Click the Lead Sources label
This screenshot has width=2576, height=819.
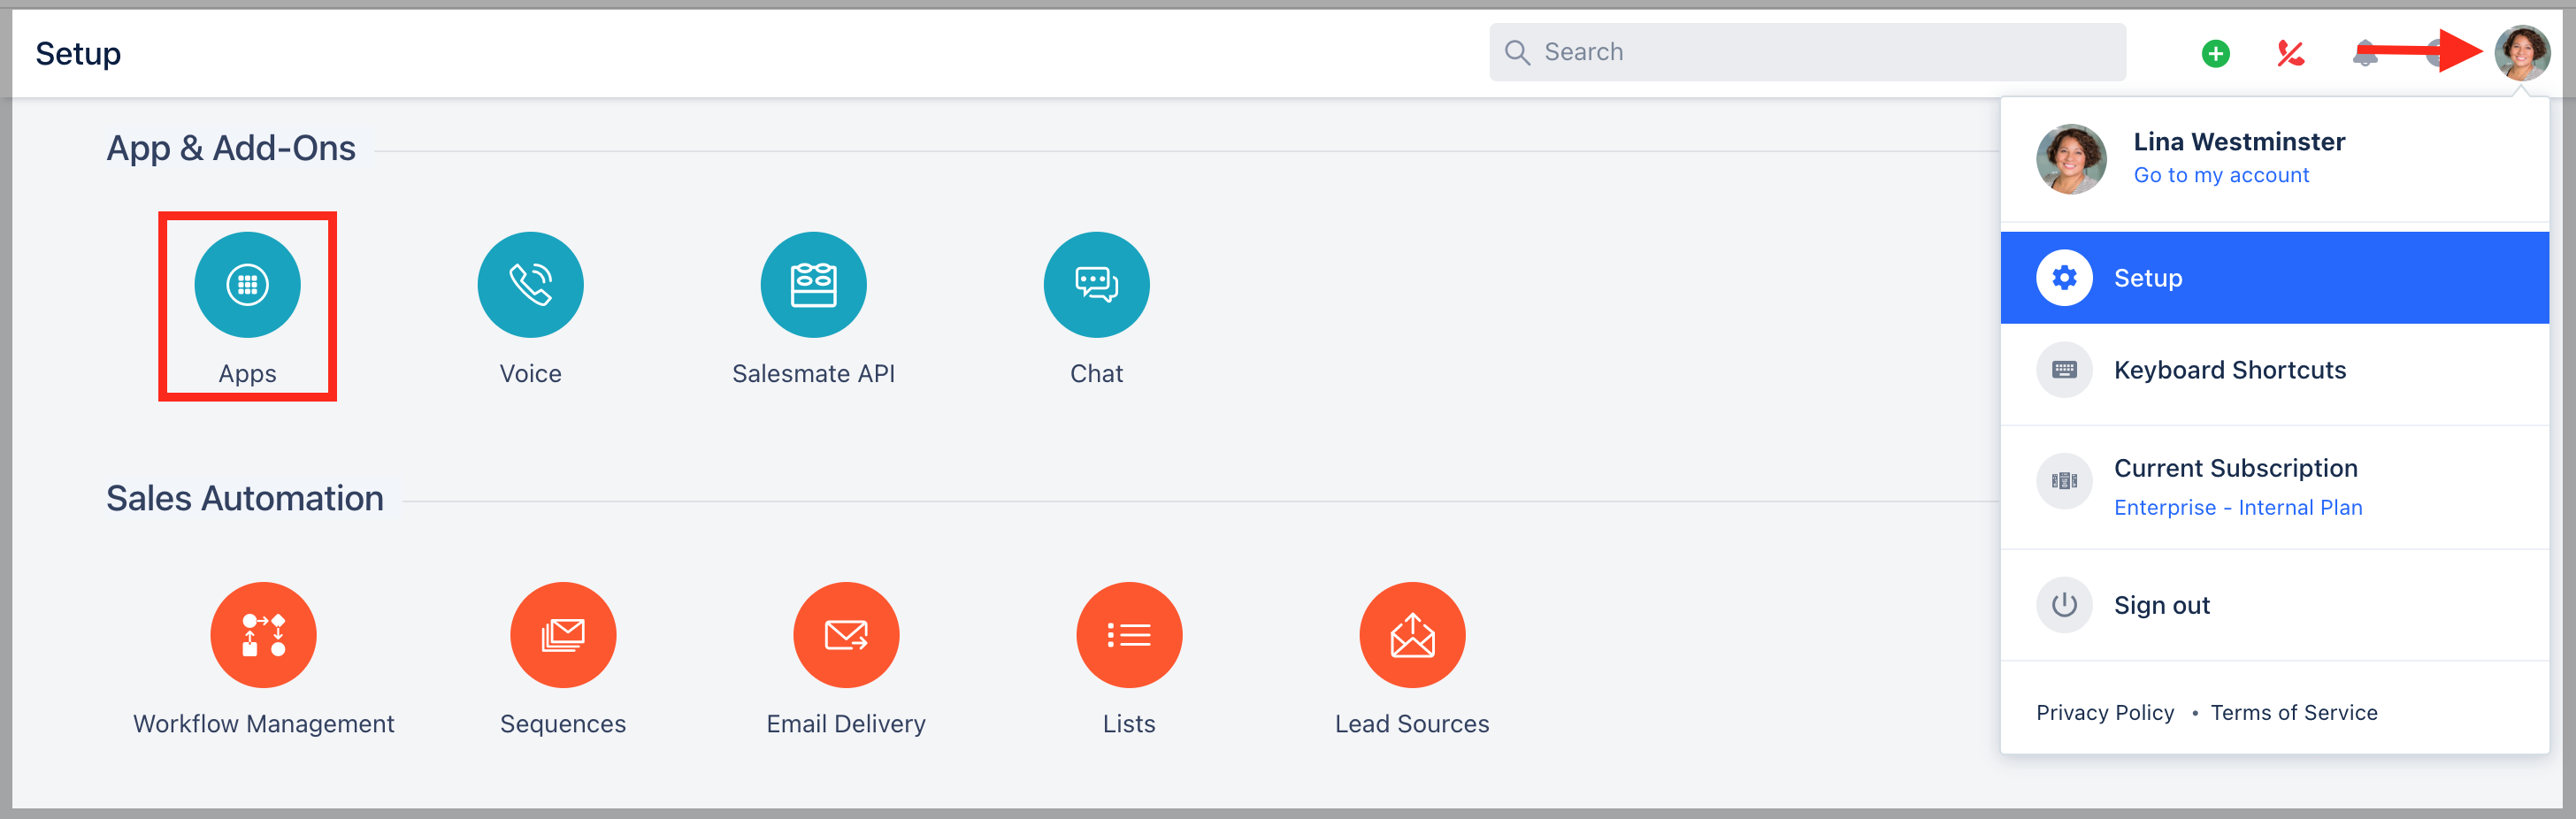(x=1412, y=724)
